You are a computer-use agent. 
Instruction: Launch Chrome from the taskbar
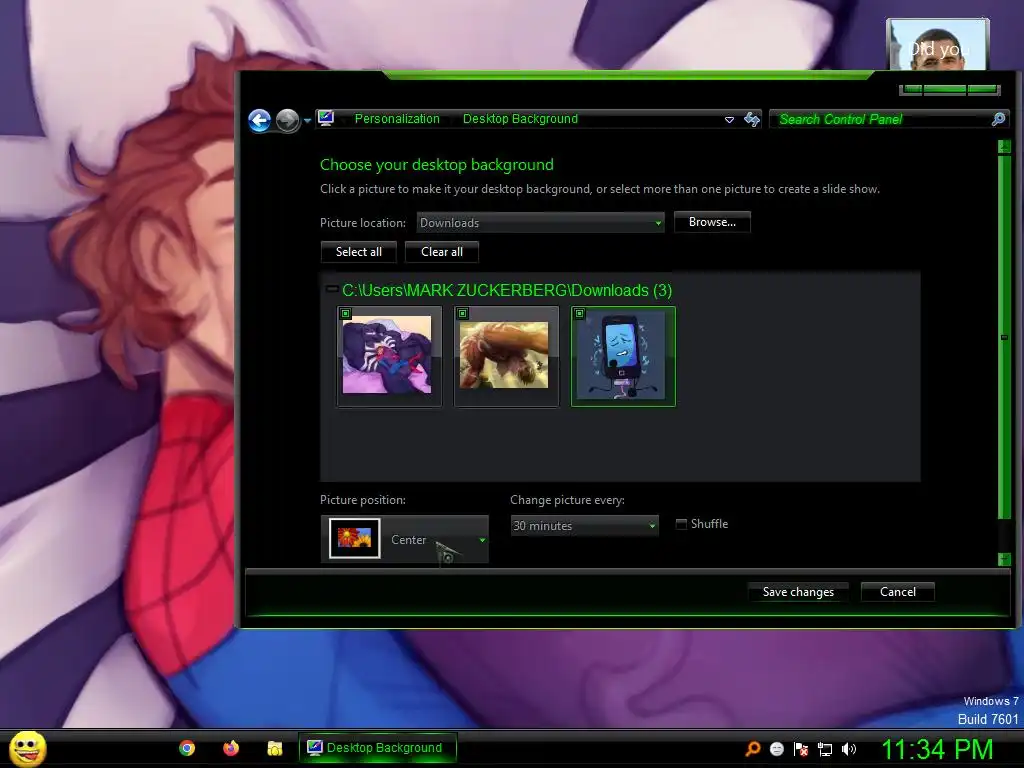(187, 748)
